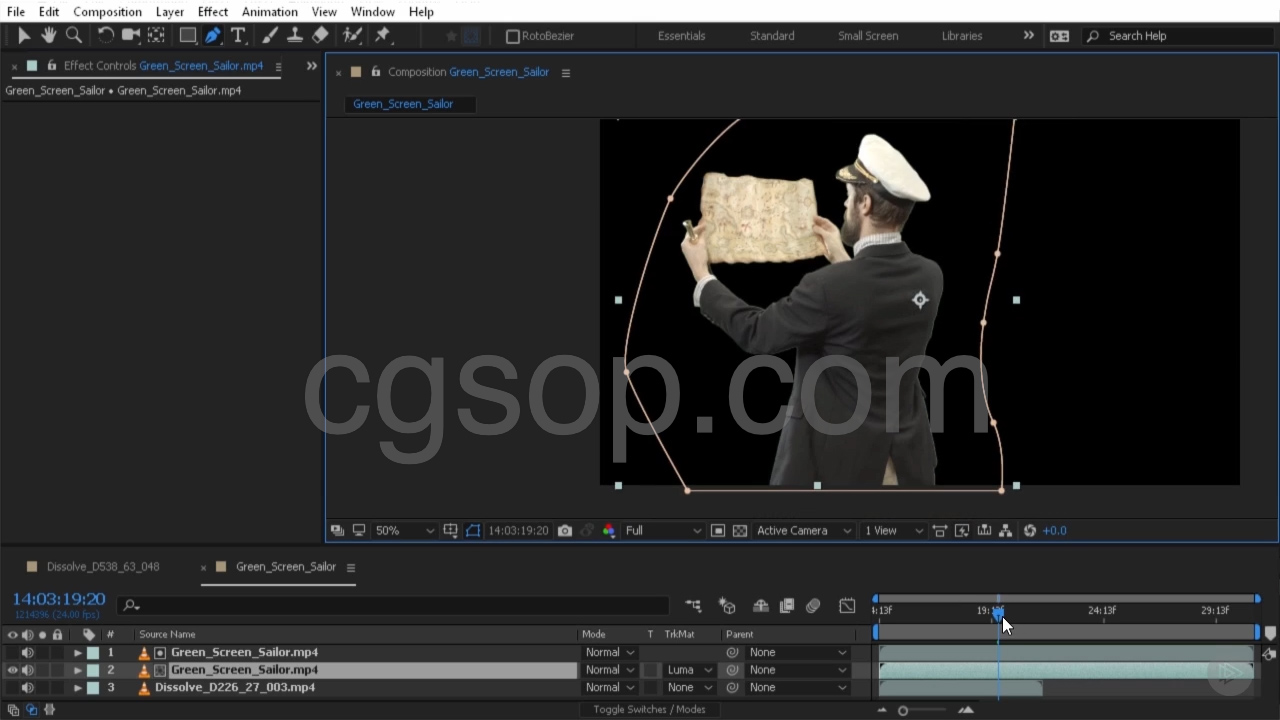Viewport: 1280px width, 720px height.
Task: Expand layer 1 Green_Screen_Sailor.mp4 properties
Action: coord(78,653)
